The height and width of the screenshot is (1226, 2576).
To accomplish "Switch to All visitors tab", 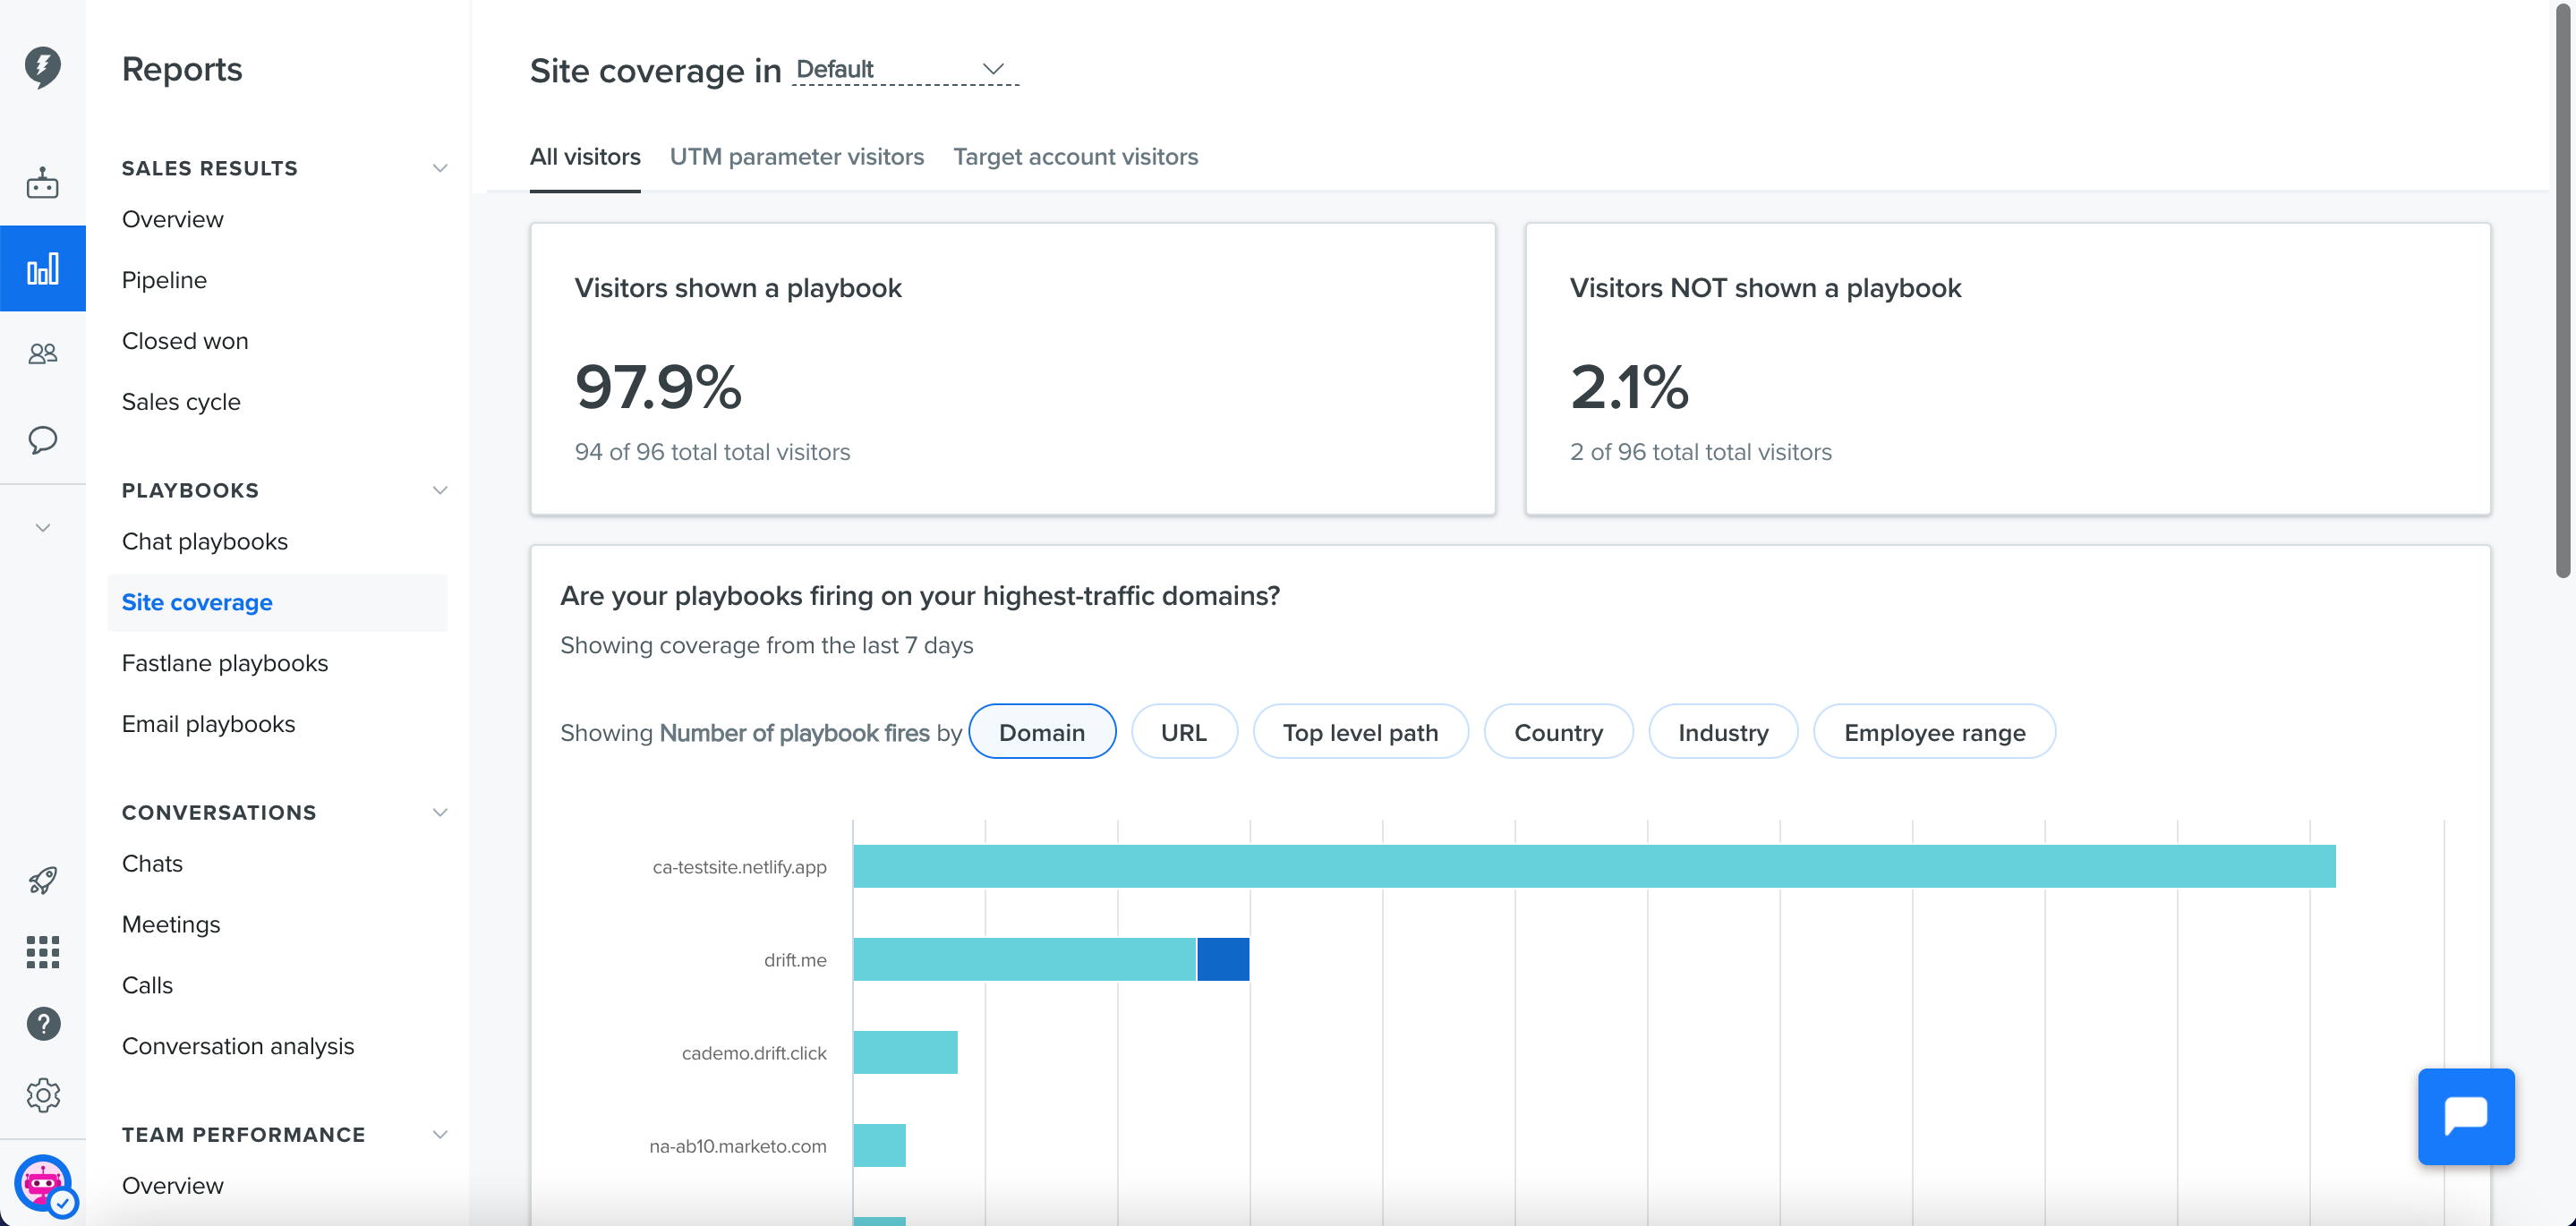I will (585, 157).
